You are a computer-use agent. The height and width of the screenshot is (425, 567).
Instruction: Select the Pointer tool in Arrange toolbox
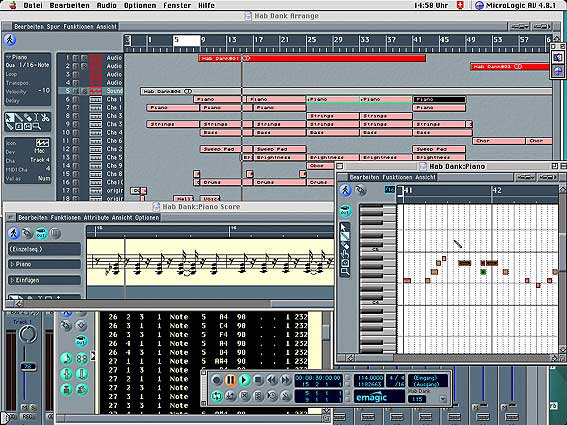click(x=10, y=118)
